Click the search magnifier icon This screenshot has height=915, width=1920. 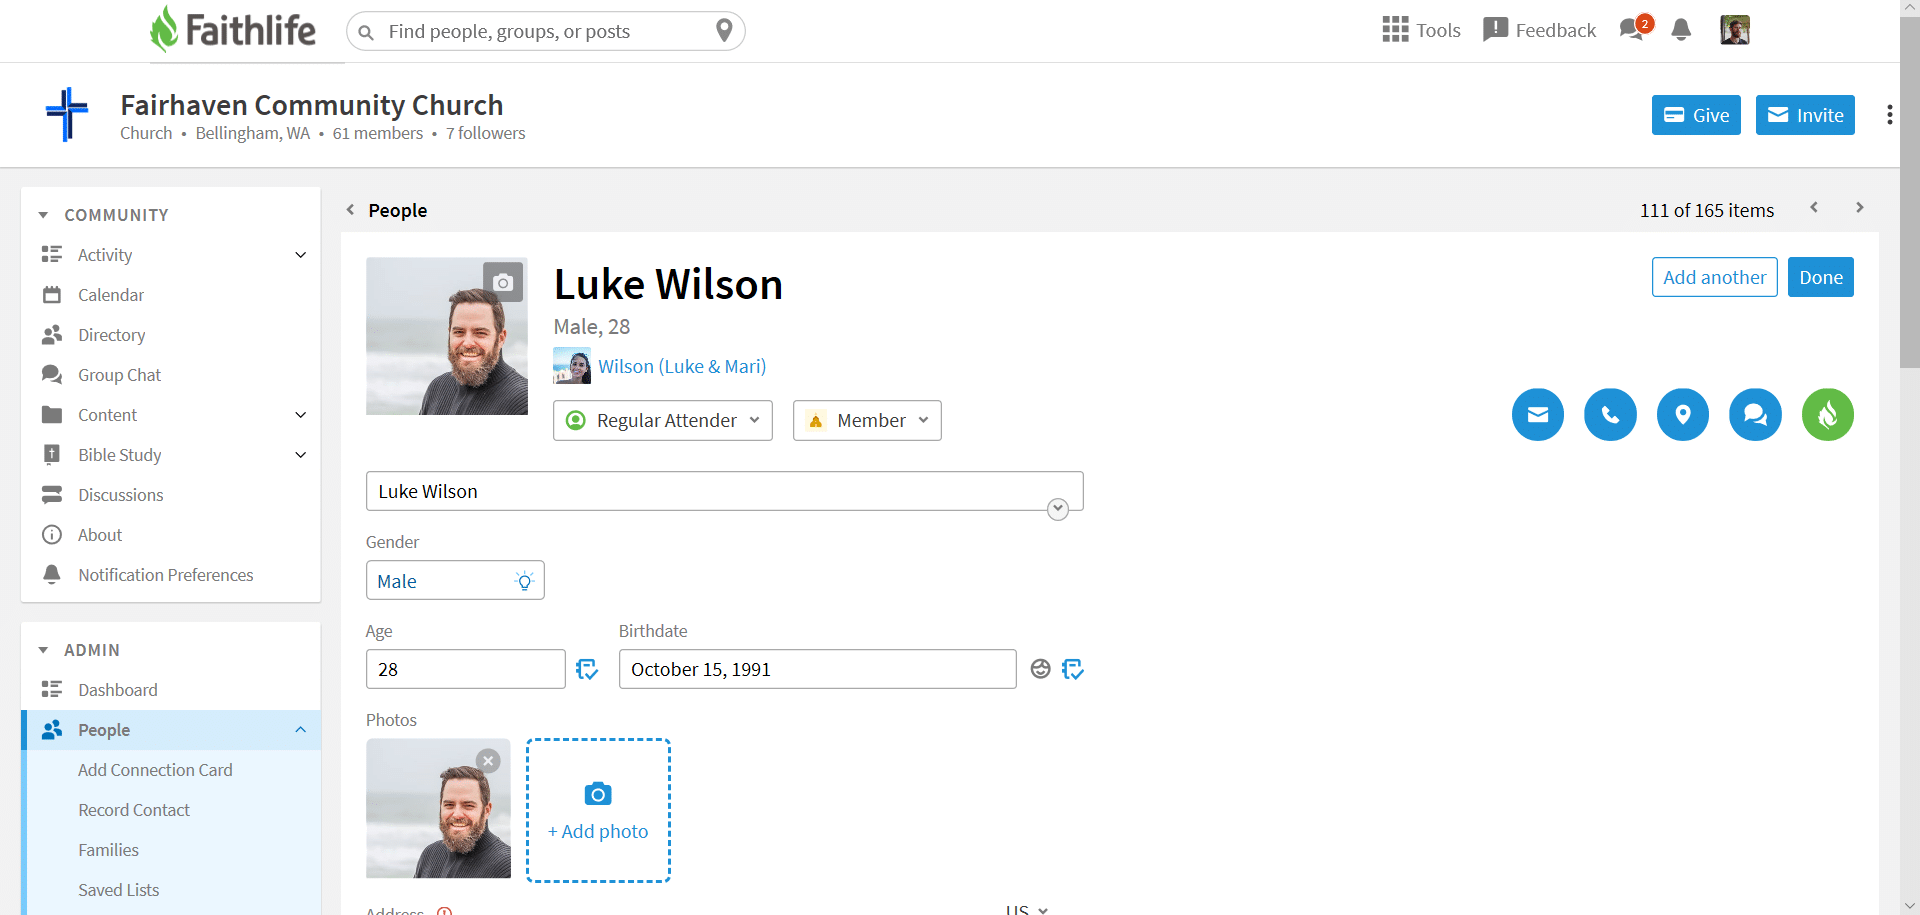click(x=367, y=32)
